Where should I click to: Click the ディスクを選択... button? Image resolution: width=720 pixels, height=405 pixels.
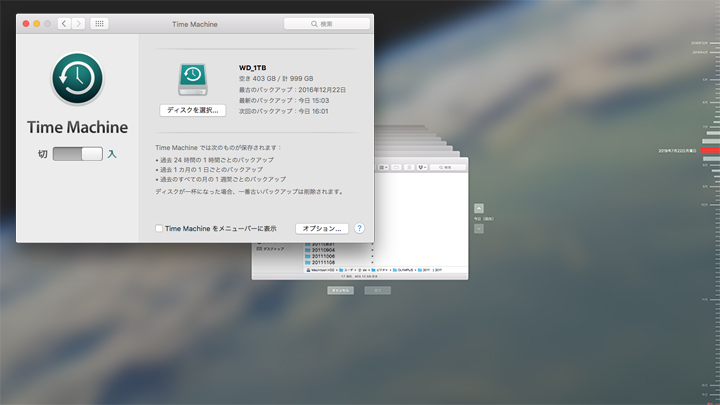pos(192,110)
